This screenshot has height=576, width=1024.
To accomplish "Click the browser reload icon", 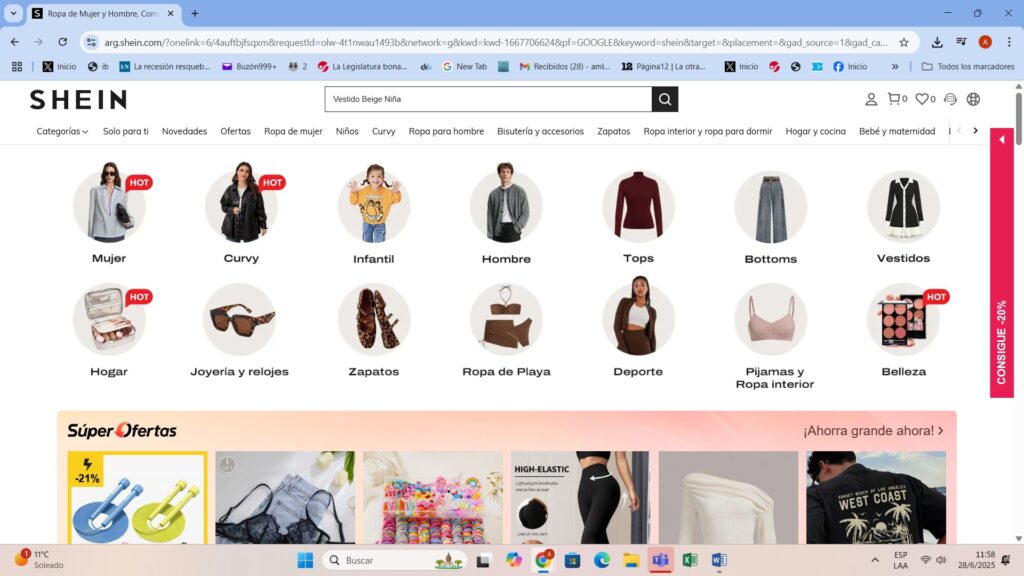I will (62, 44).
